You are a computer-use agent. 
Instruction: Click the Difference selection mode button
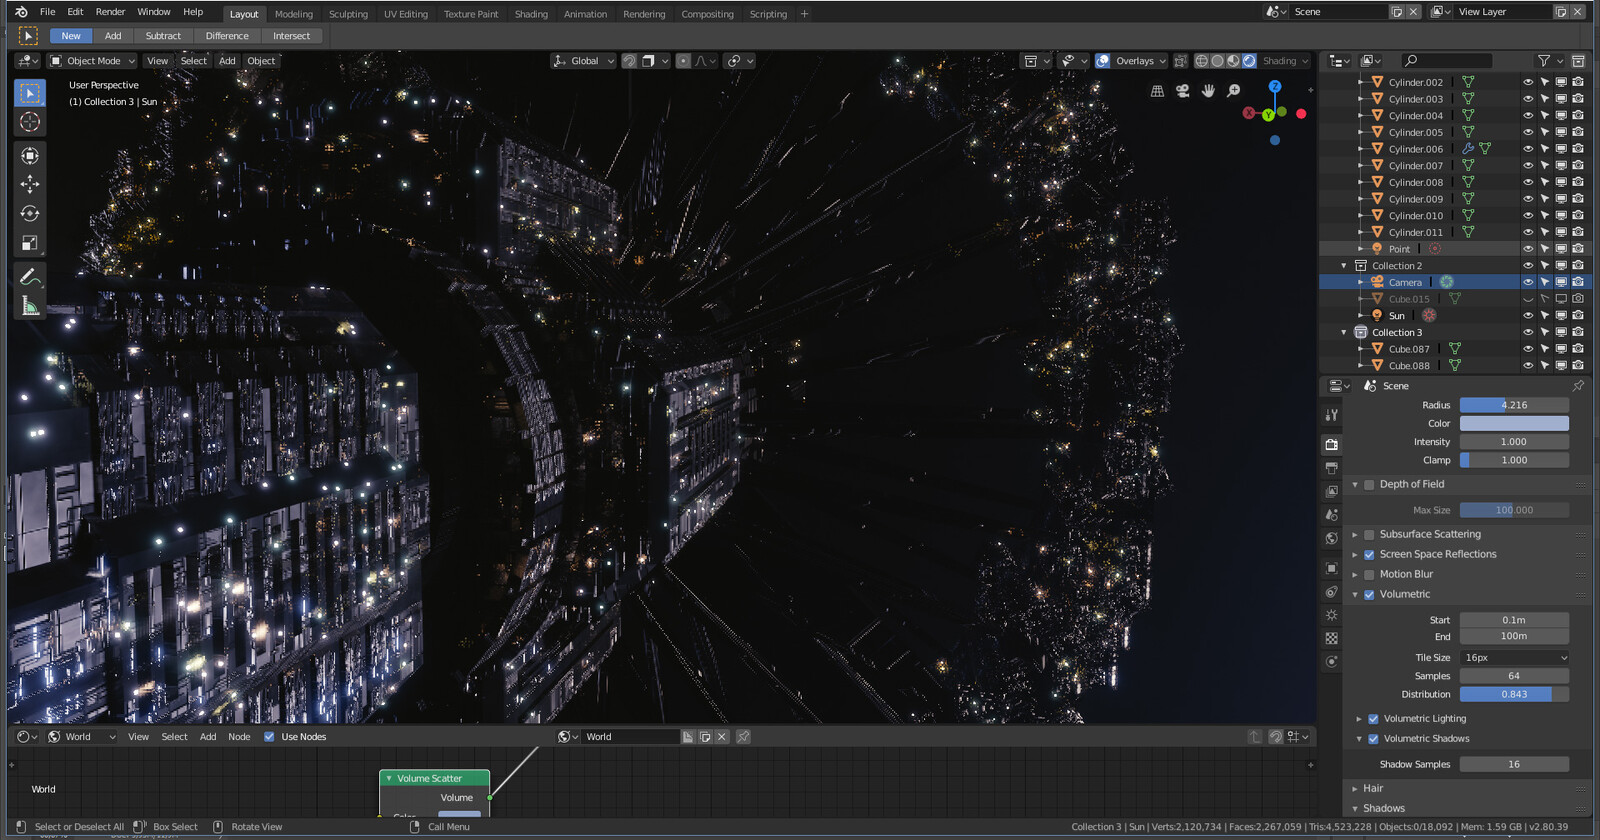coord(227,36)
